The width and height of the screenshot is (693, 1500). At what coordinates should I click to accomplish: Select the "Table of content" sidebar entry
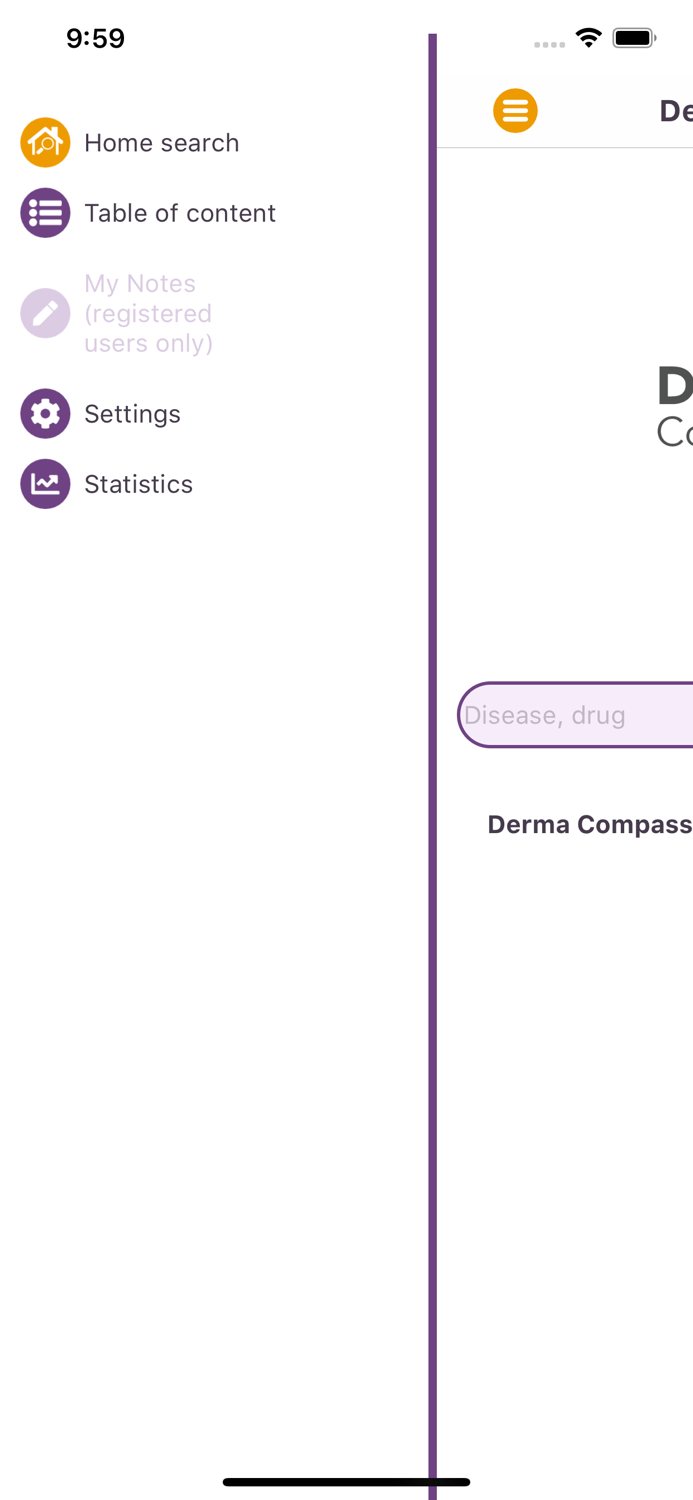[x=180, y=213]
